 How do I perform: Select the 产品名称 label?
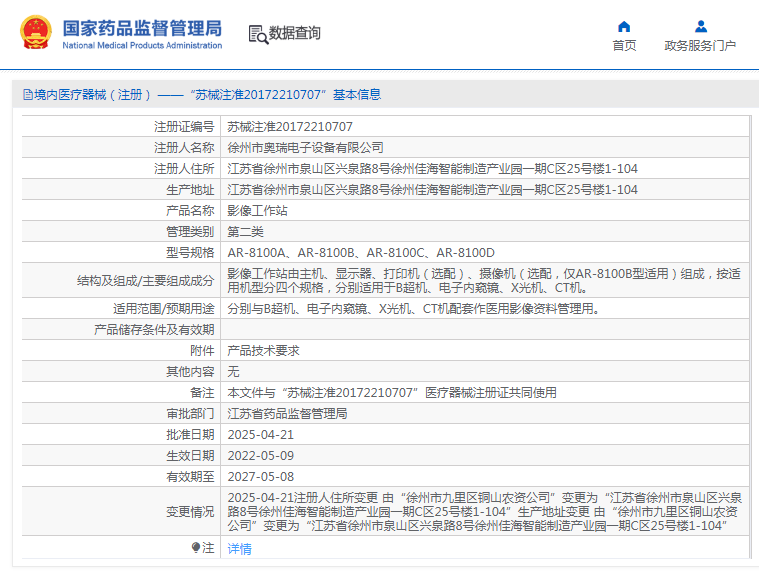tap(190, 211)
